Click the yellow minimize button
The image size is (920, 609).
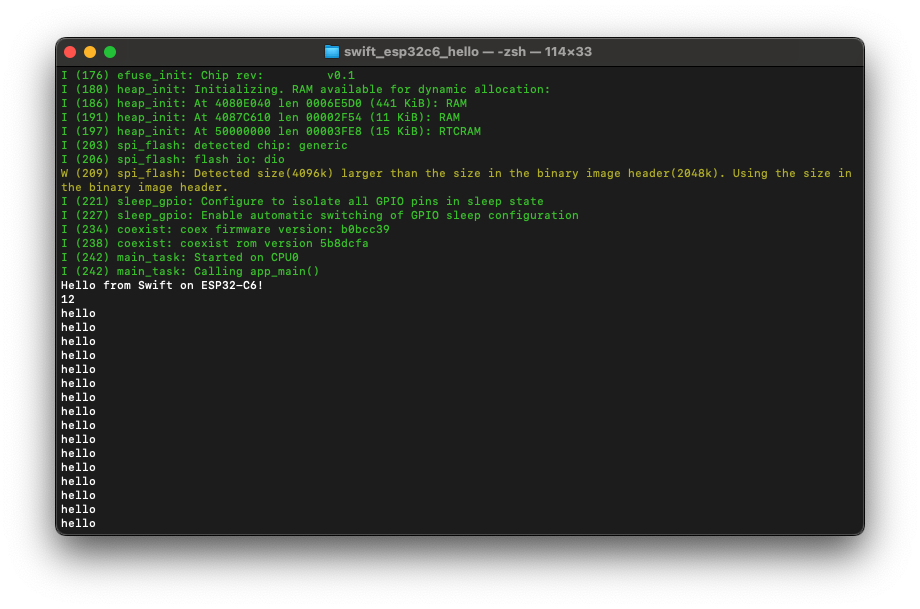[89, 51]
